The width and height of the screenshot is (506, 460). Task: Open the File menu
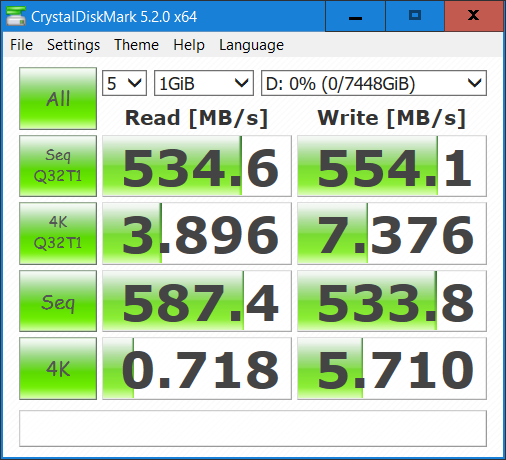(x=21, y=45)
